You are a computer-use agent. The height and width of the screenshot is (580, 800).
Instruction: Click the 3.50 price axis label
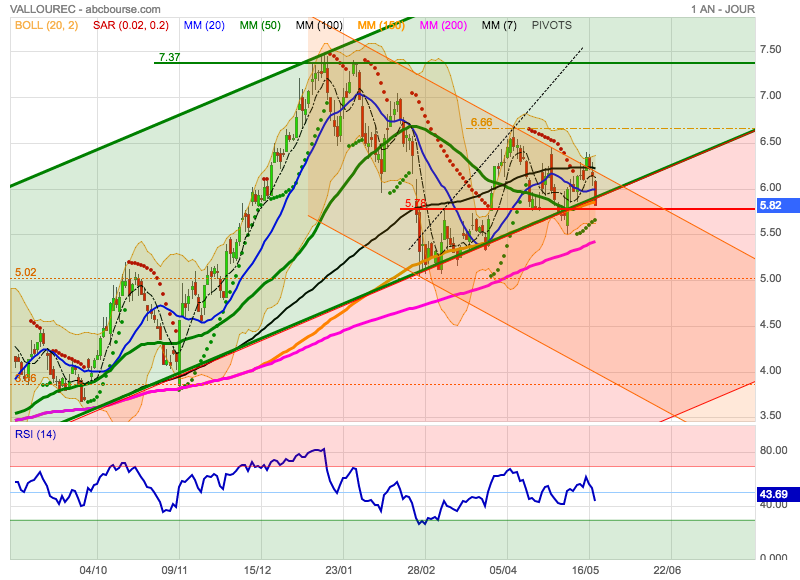(x=770, y=415)
